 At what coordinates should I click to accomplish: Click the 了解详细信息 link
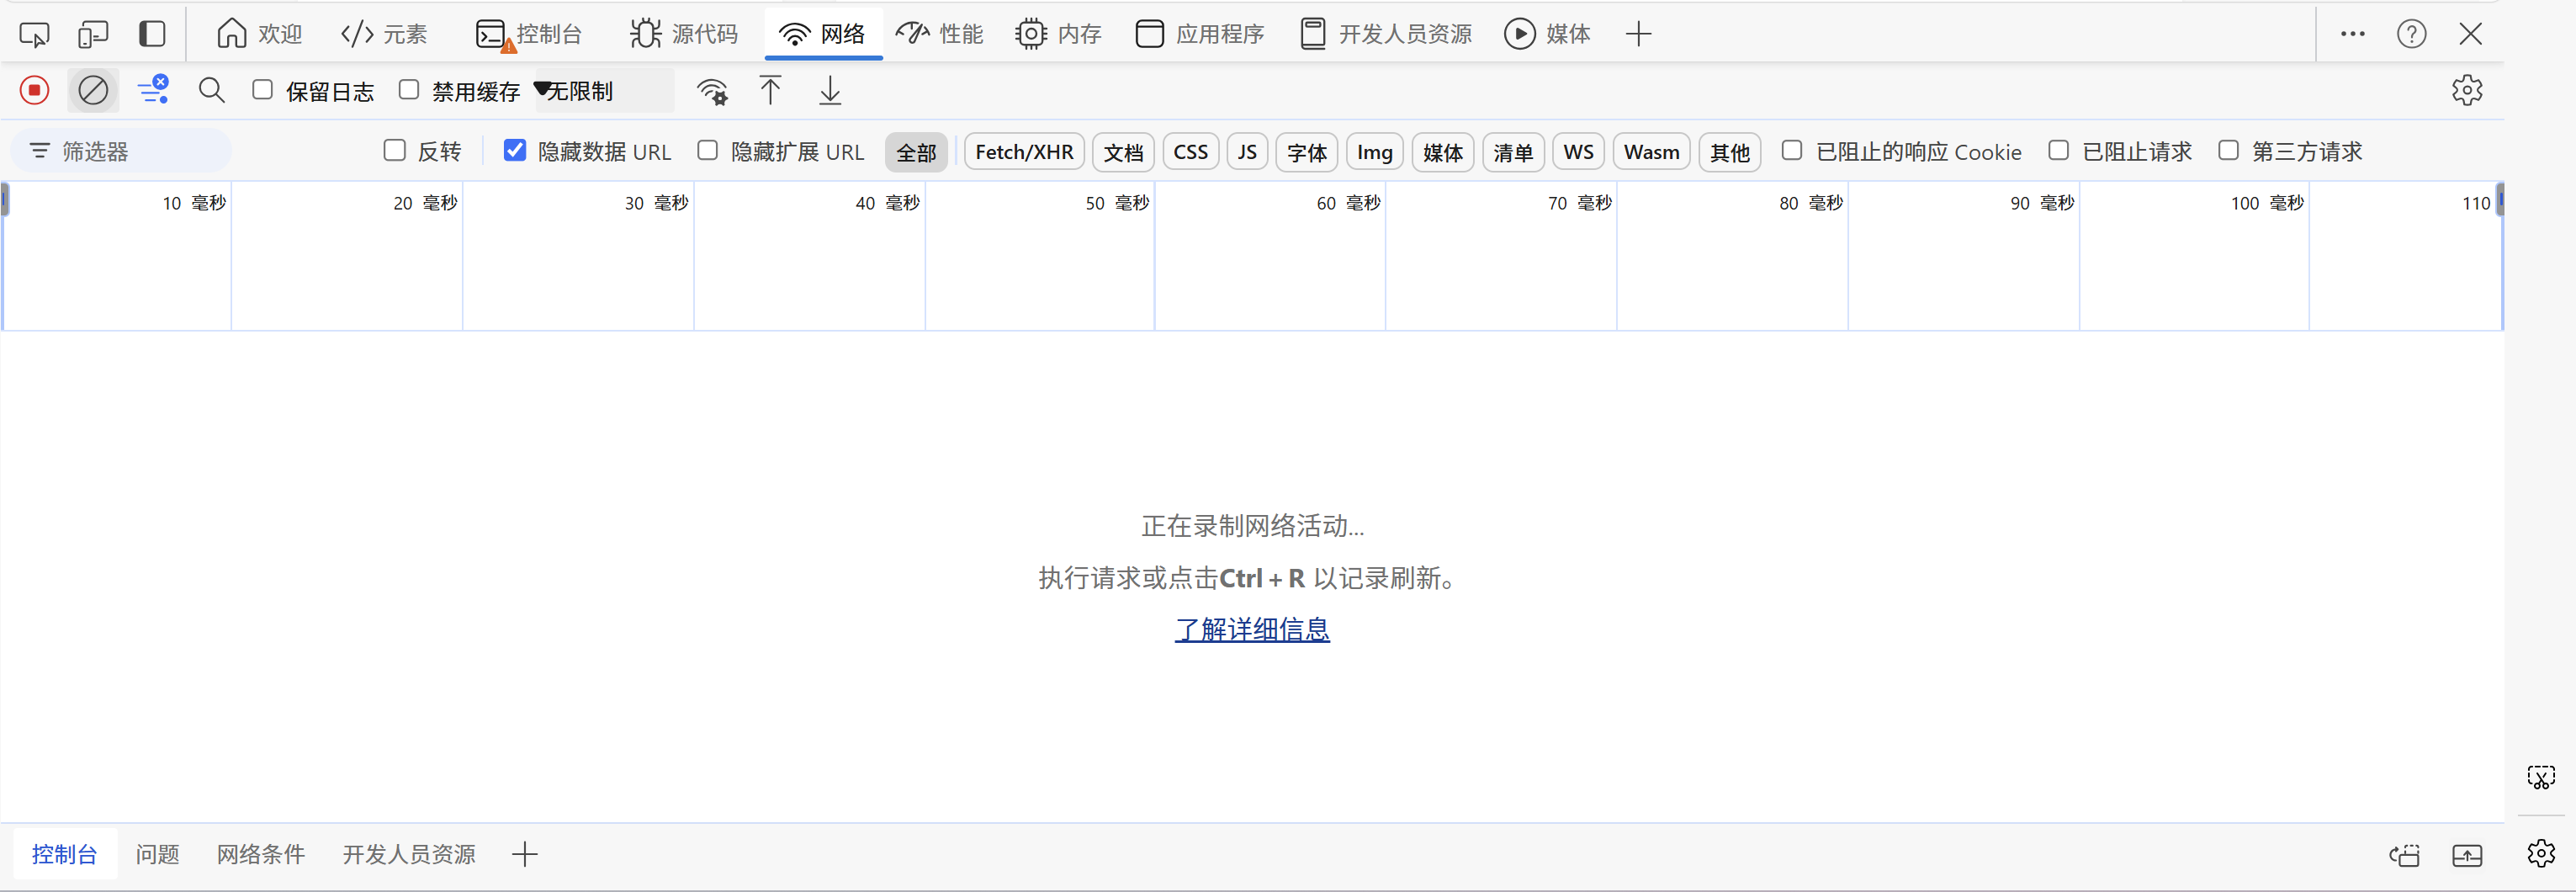tap(1252, 629)
